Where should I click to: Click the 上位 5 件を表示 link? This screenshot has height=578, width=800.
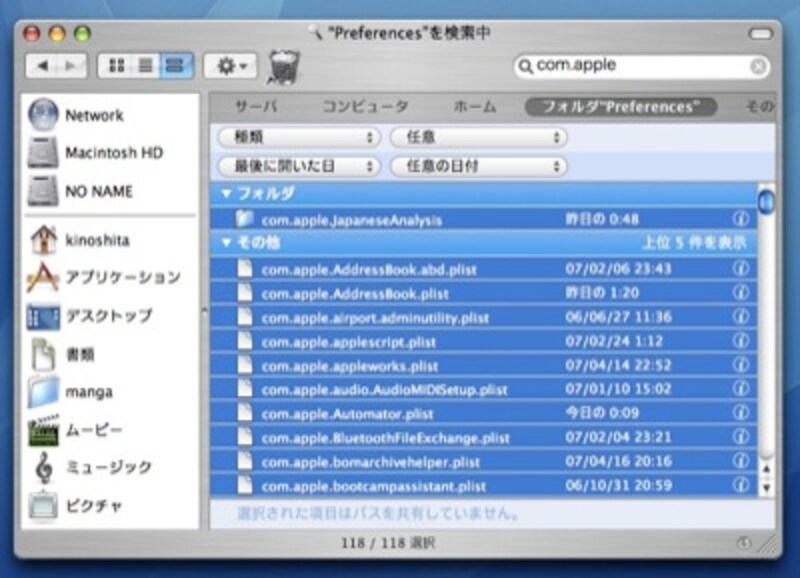pos(694,242)
